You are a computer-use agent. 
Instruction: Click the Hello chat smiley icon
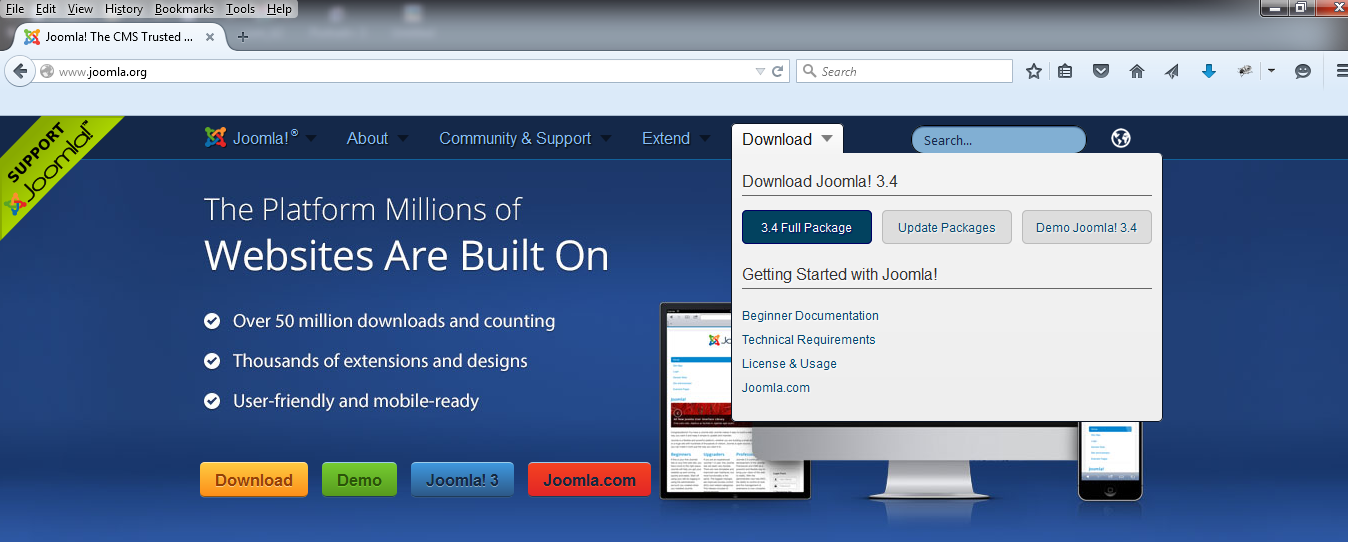(1303, 71)
